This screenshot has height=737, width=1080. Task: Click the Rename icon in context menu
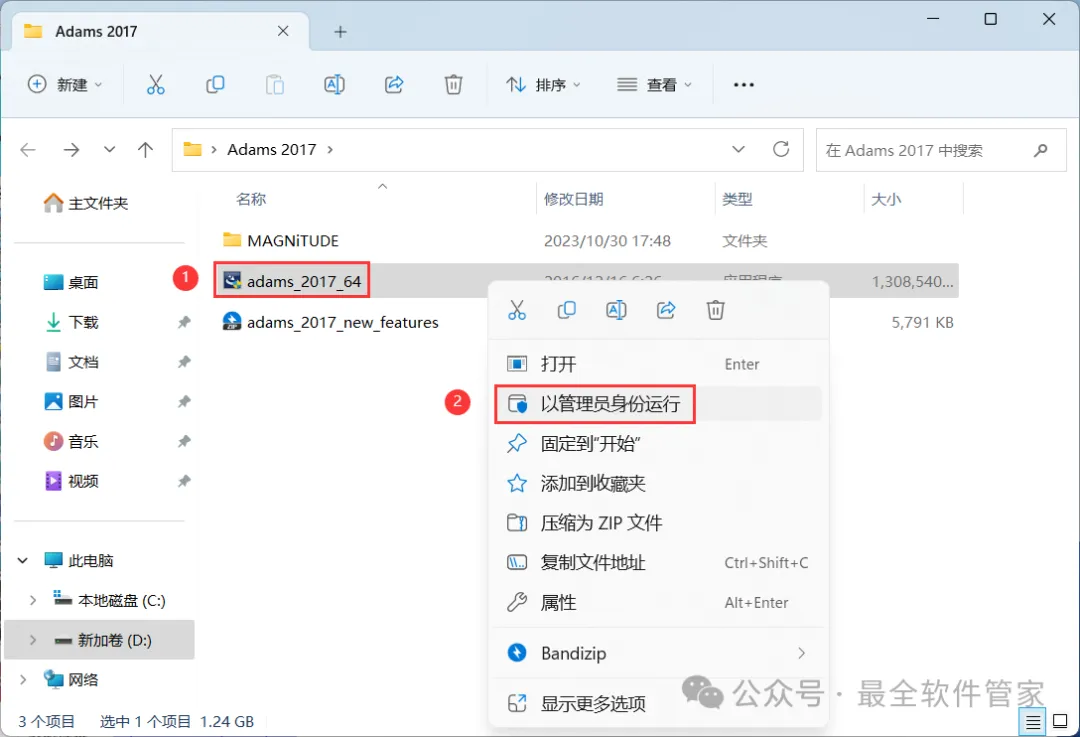616,310
